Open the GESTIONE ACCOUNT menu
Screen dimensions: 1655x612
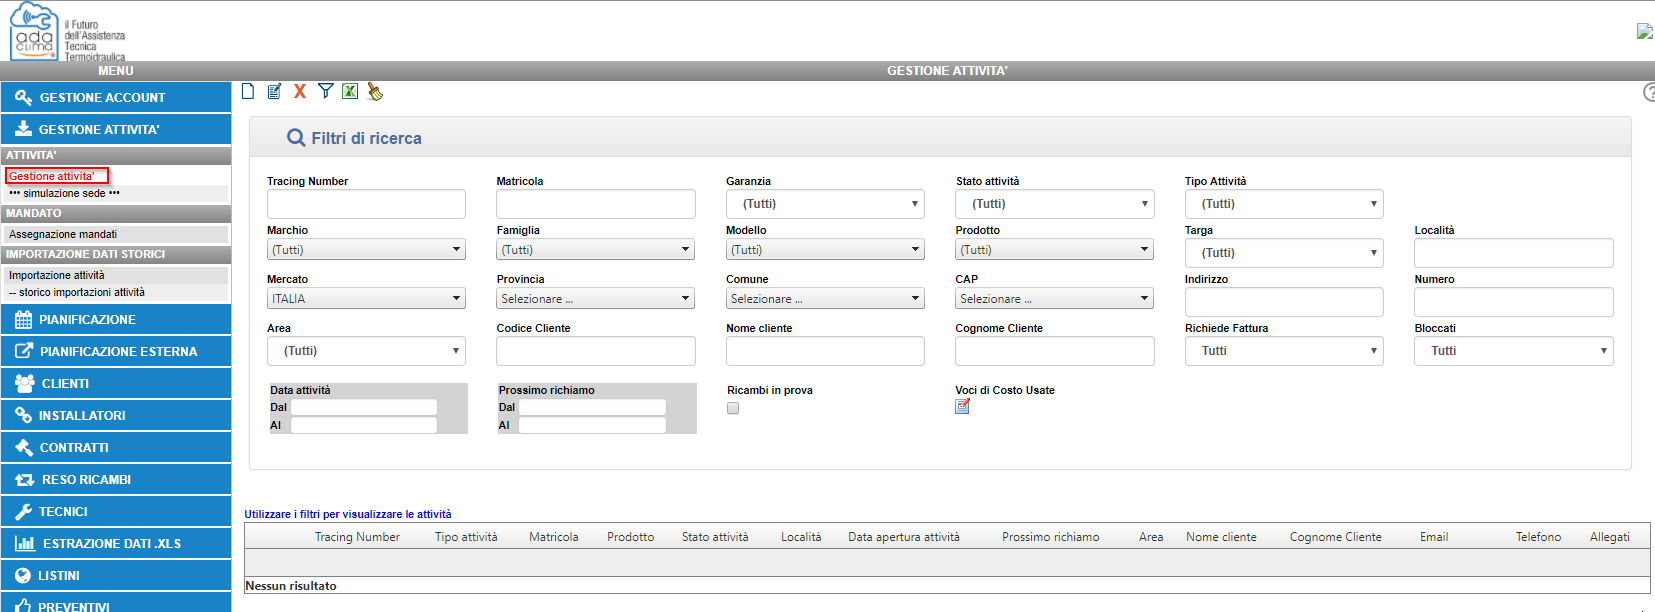point(116,97)
